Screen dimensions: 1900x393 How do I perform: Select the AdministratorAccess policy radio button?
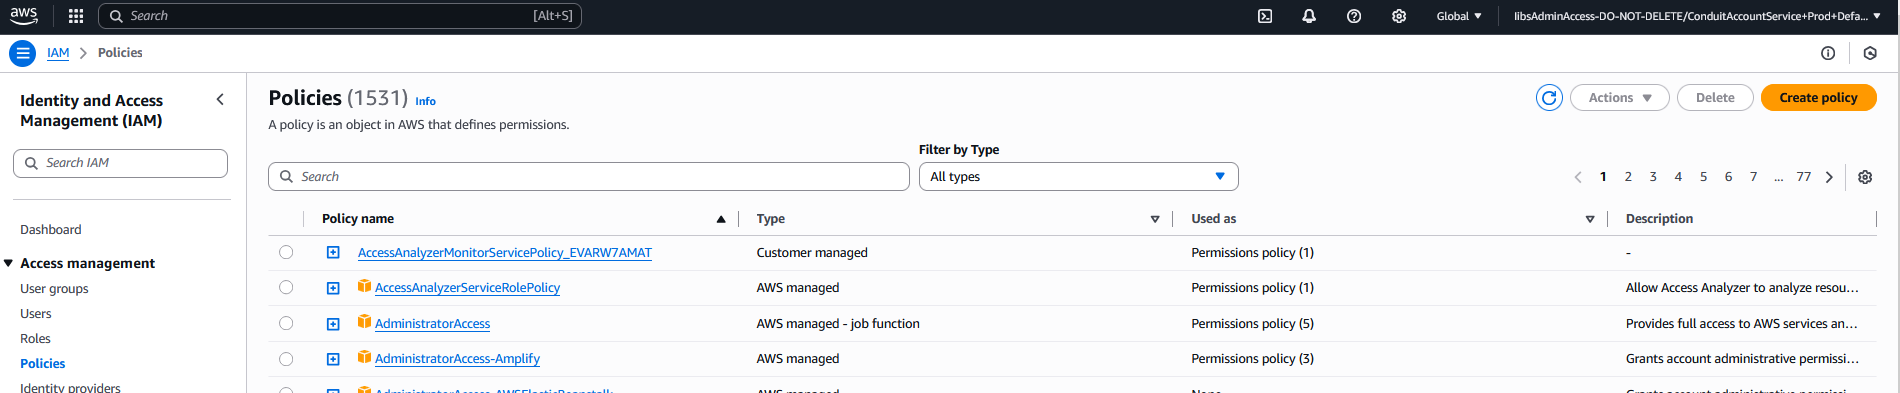tap(286, 323)
